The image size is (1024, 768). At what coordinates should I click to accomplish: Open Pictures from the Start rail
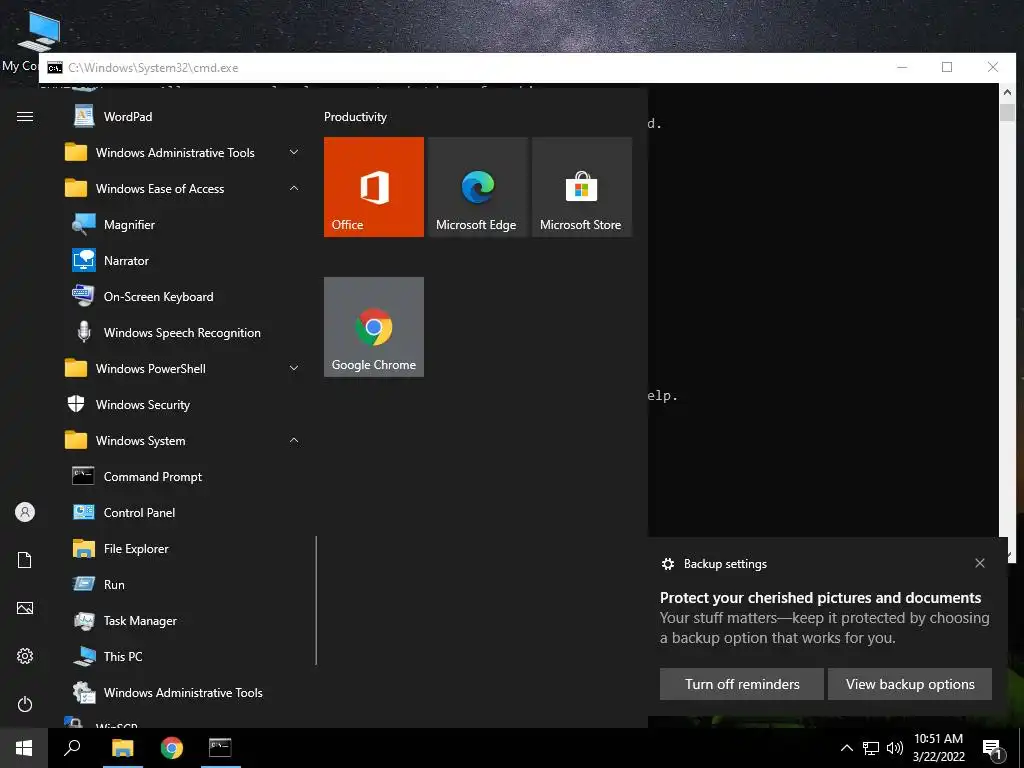pos(25,608)
